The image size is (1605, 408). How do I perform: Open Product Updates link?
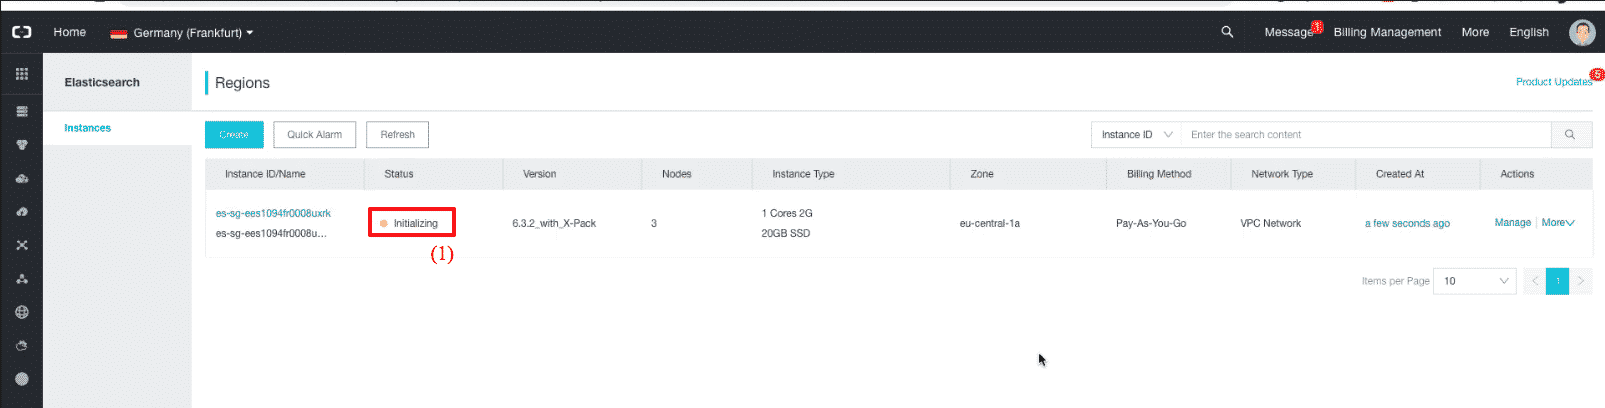pos(1553,82)
